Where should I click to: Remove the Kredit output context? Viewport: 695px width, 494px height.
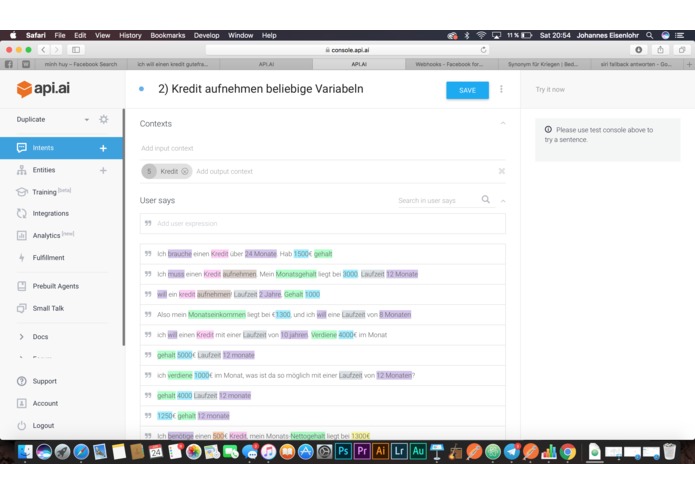(185, 171)
